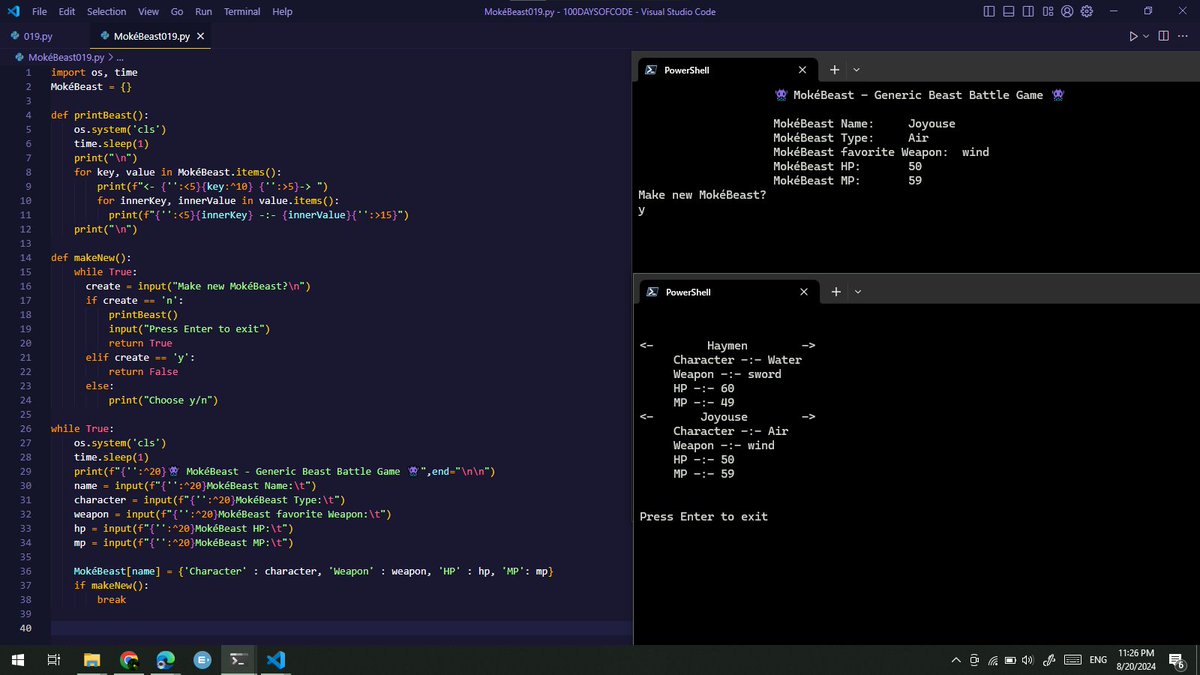Toggle the secondary side bar layout icon
This screenshot has height=675, width=1200.
click(x=1028, y=11)
